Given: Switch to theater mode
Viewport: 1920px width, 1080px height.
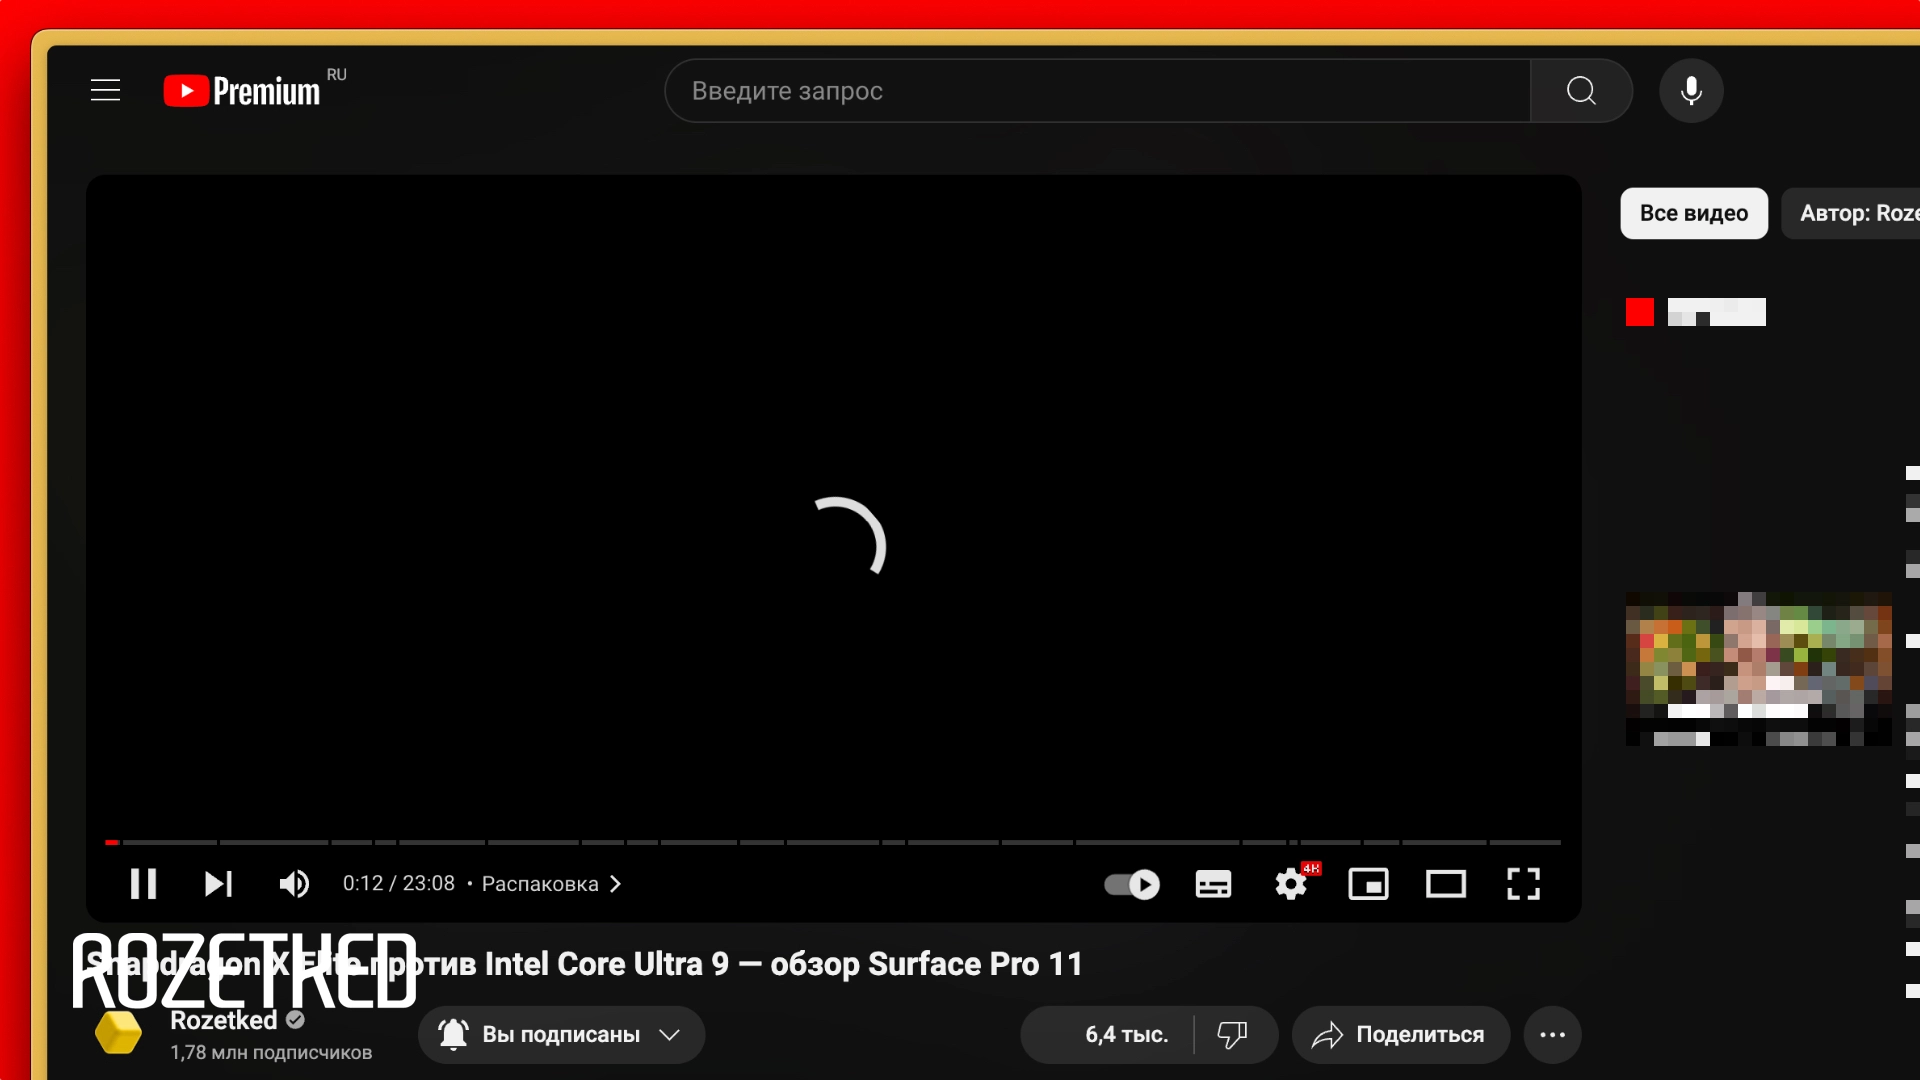Looking at the screenshot, I should coord(1446,884).
